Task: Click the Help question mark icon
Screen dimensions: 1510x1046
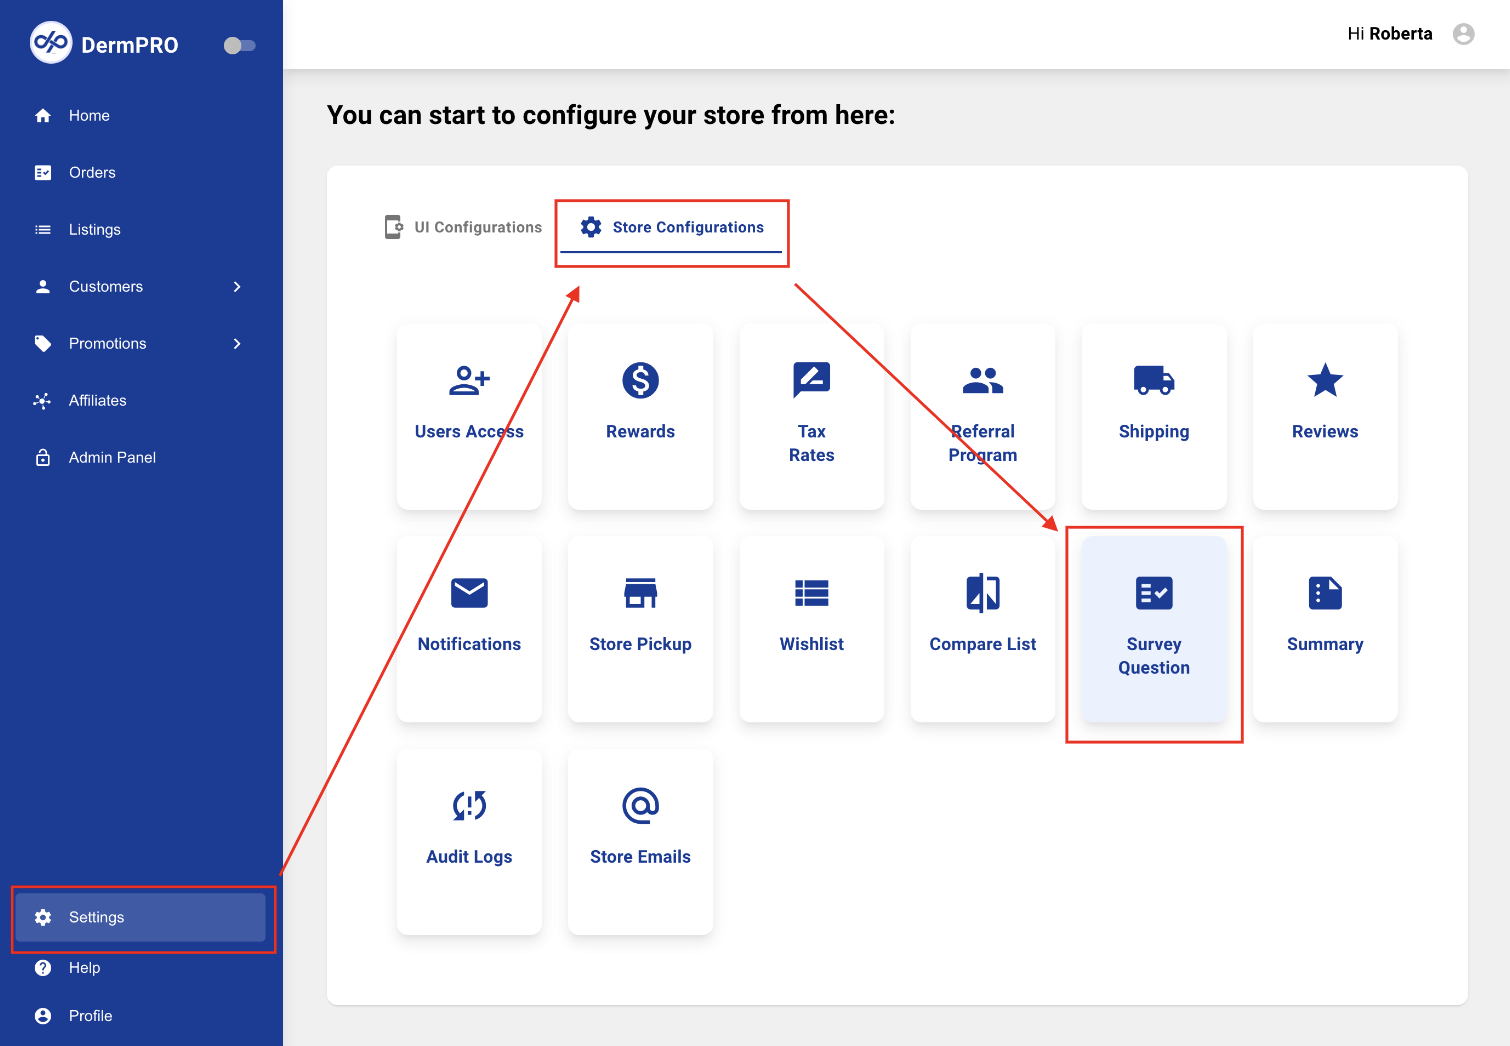Action: (43, 968)
